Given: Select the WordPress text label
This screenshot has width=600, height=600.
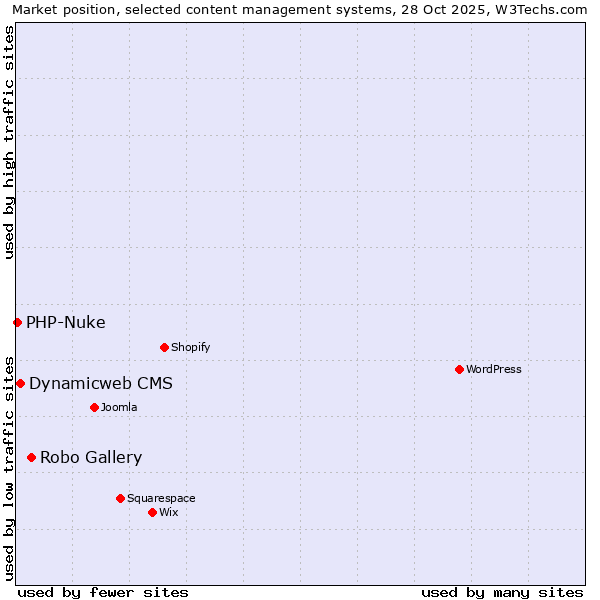Looking at the screenshot, I should [493, 369].
